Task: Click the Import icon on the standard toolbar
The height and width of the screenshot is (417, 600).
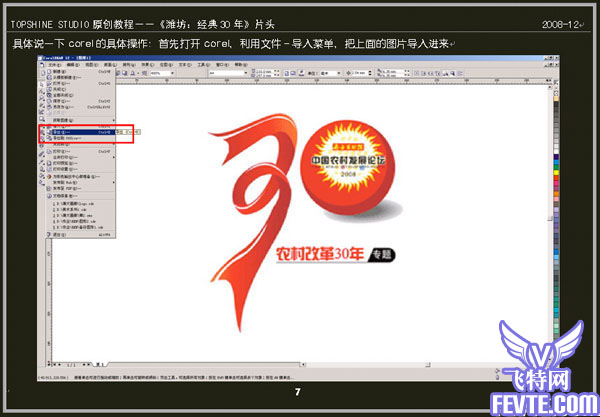Action: click(x=118, y=73)
